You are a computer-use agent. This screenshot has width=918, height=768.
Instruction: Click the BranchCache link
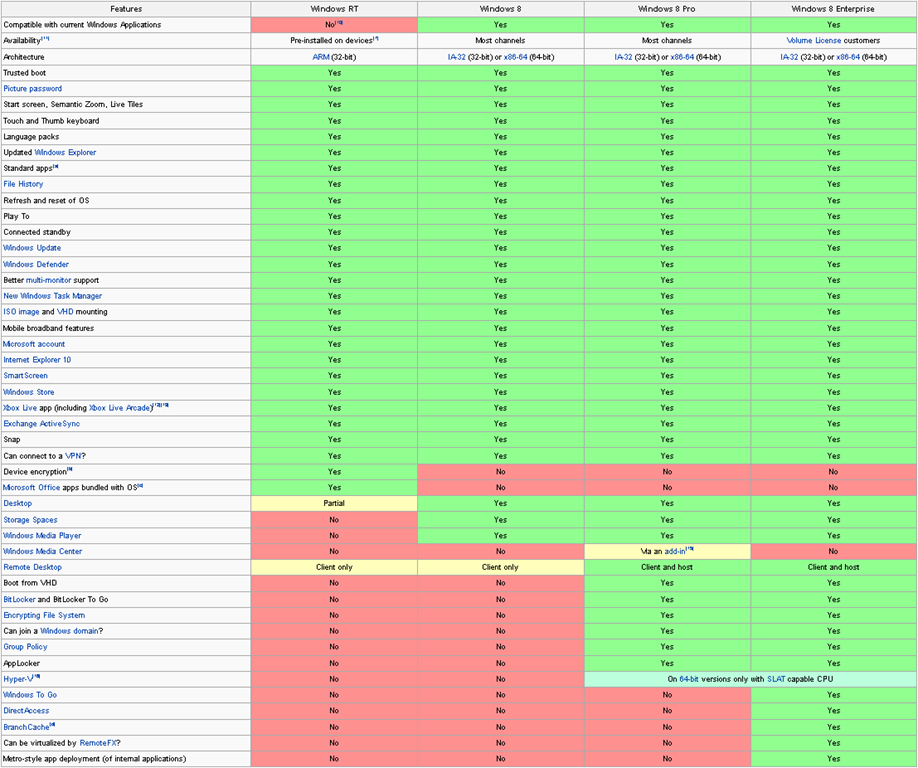[x=26, y=726]
